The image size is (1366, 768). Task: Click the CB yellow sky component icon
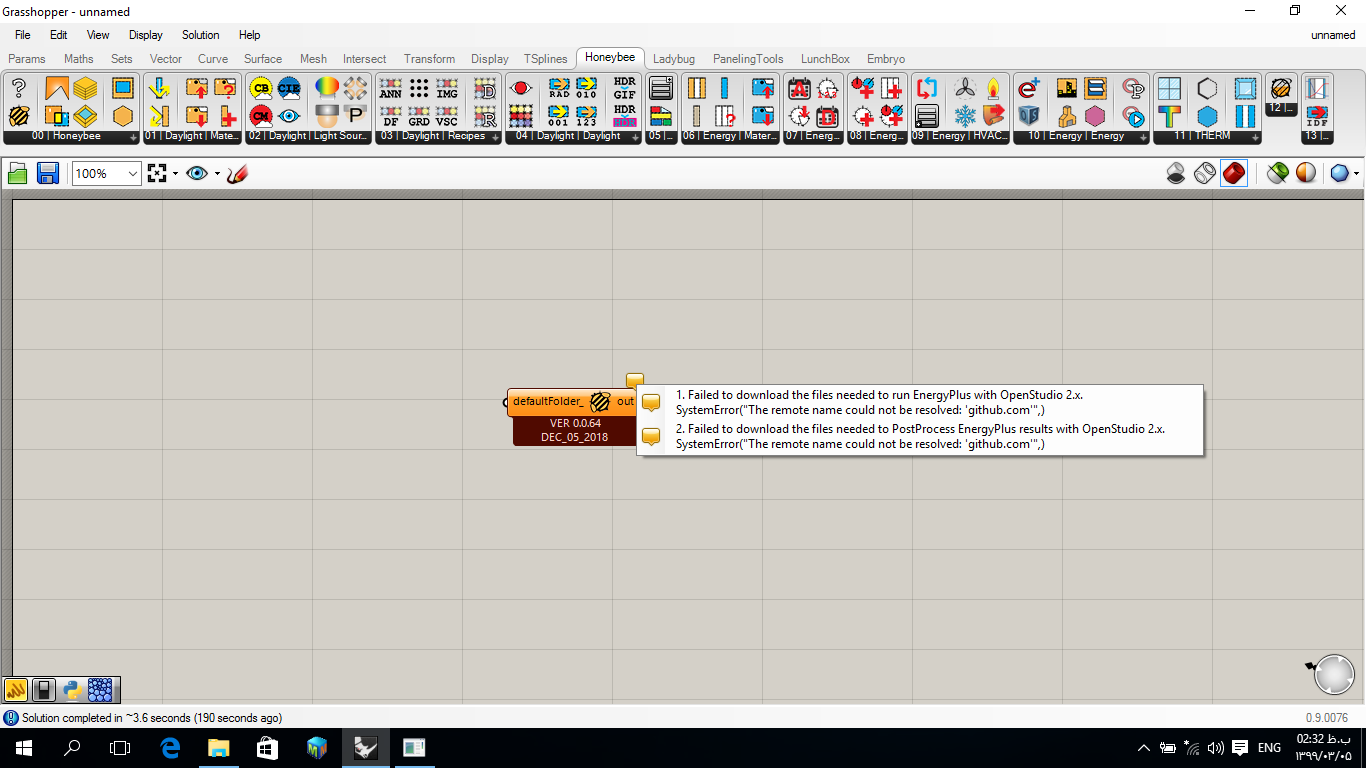261,88
